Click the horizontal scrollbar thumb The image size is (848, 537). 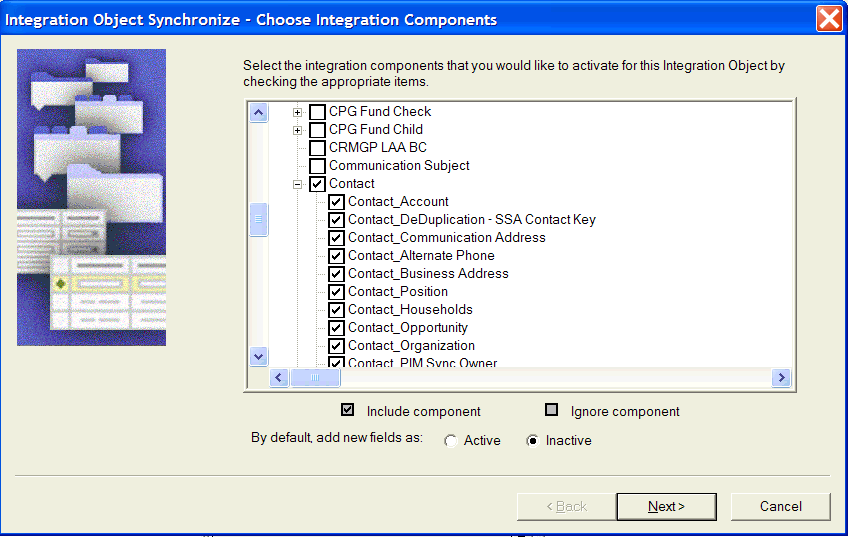315,377
